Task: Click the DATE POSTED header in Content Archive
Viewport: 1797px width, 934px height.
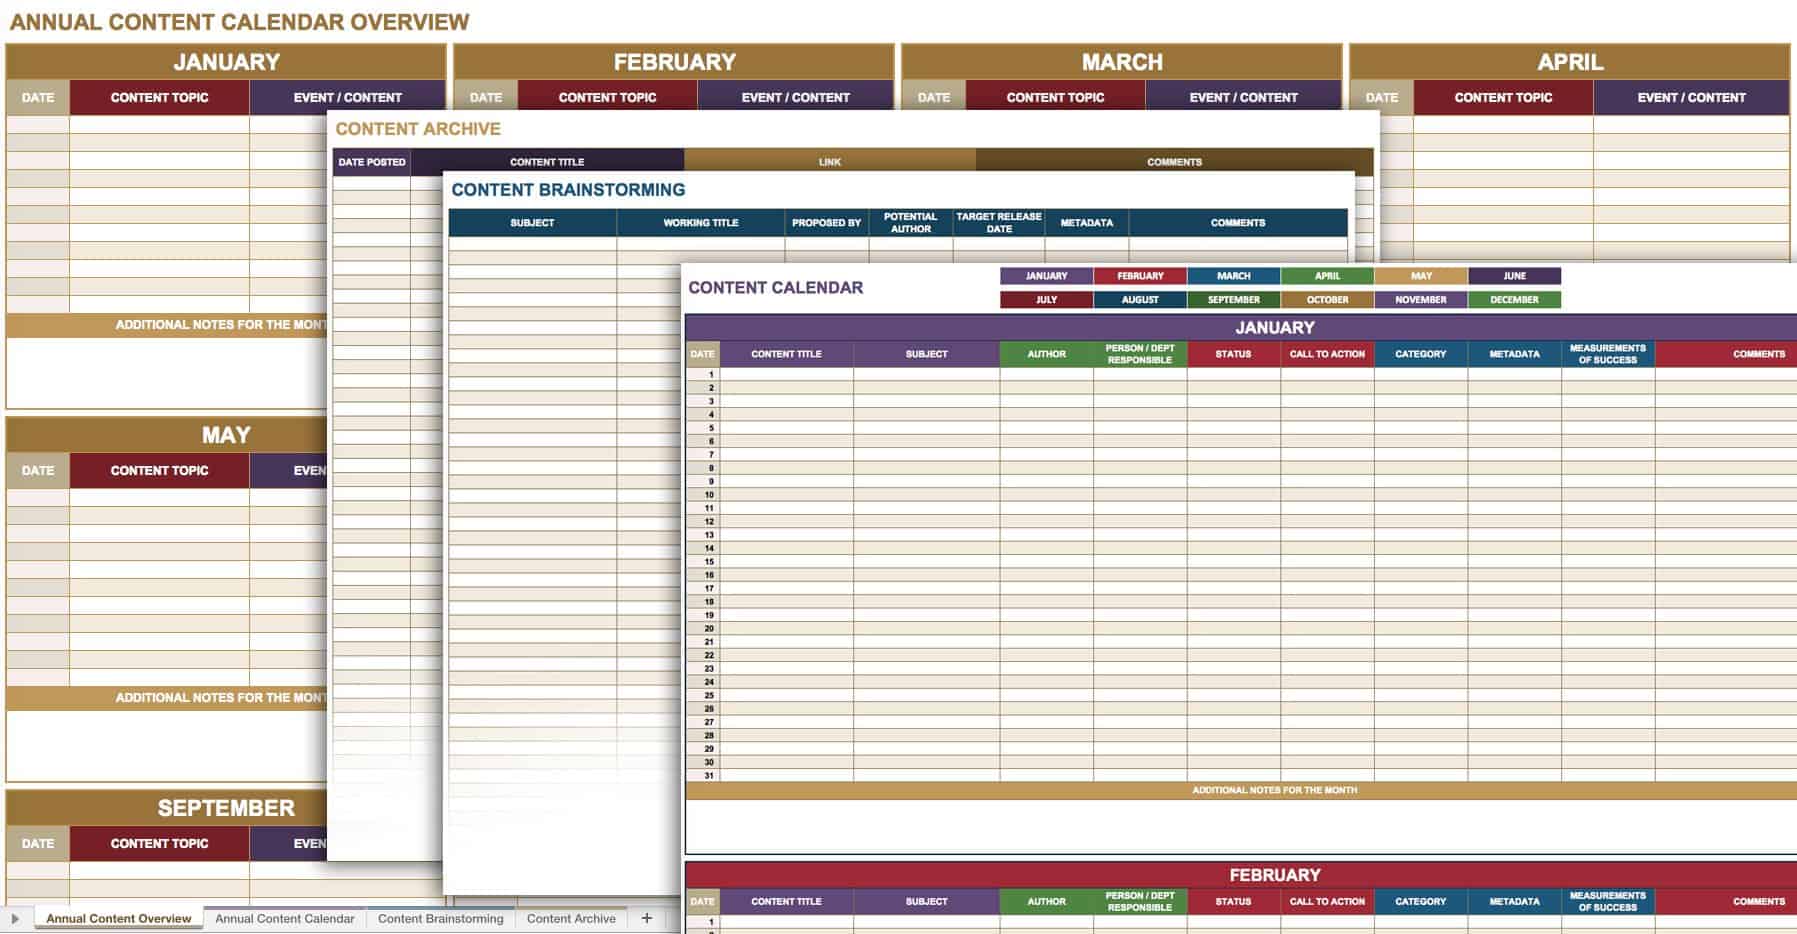Action: tap(372, 162)
